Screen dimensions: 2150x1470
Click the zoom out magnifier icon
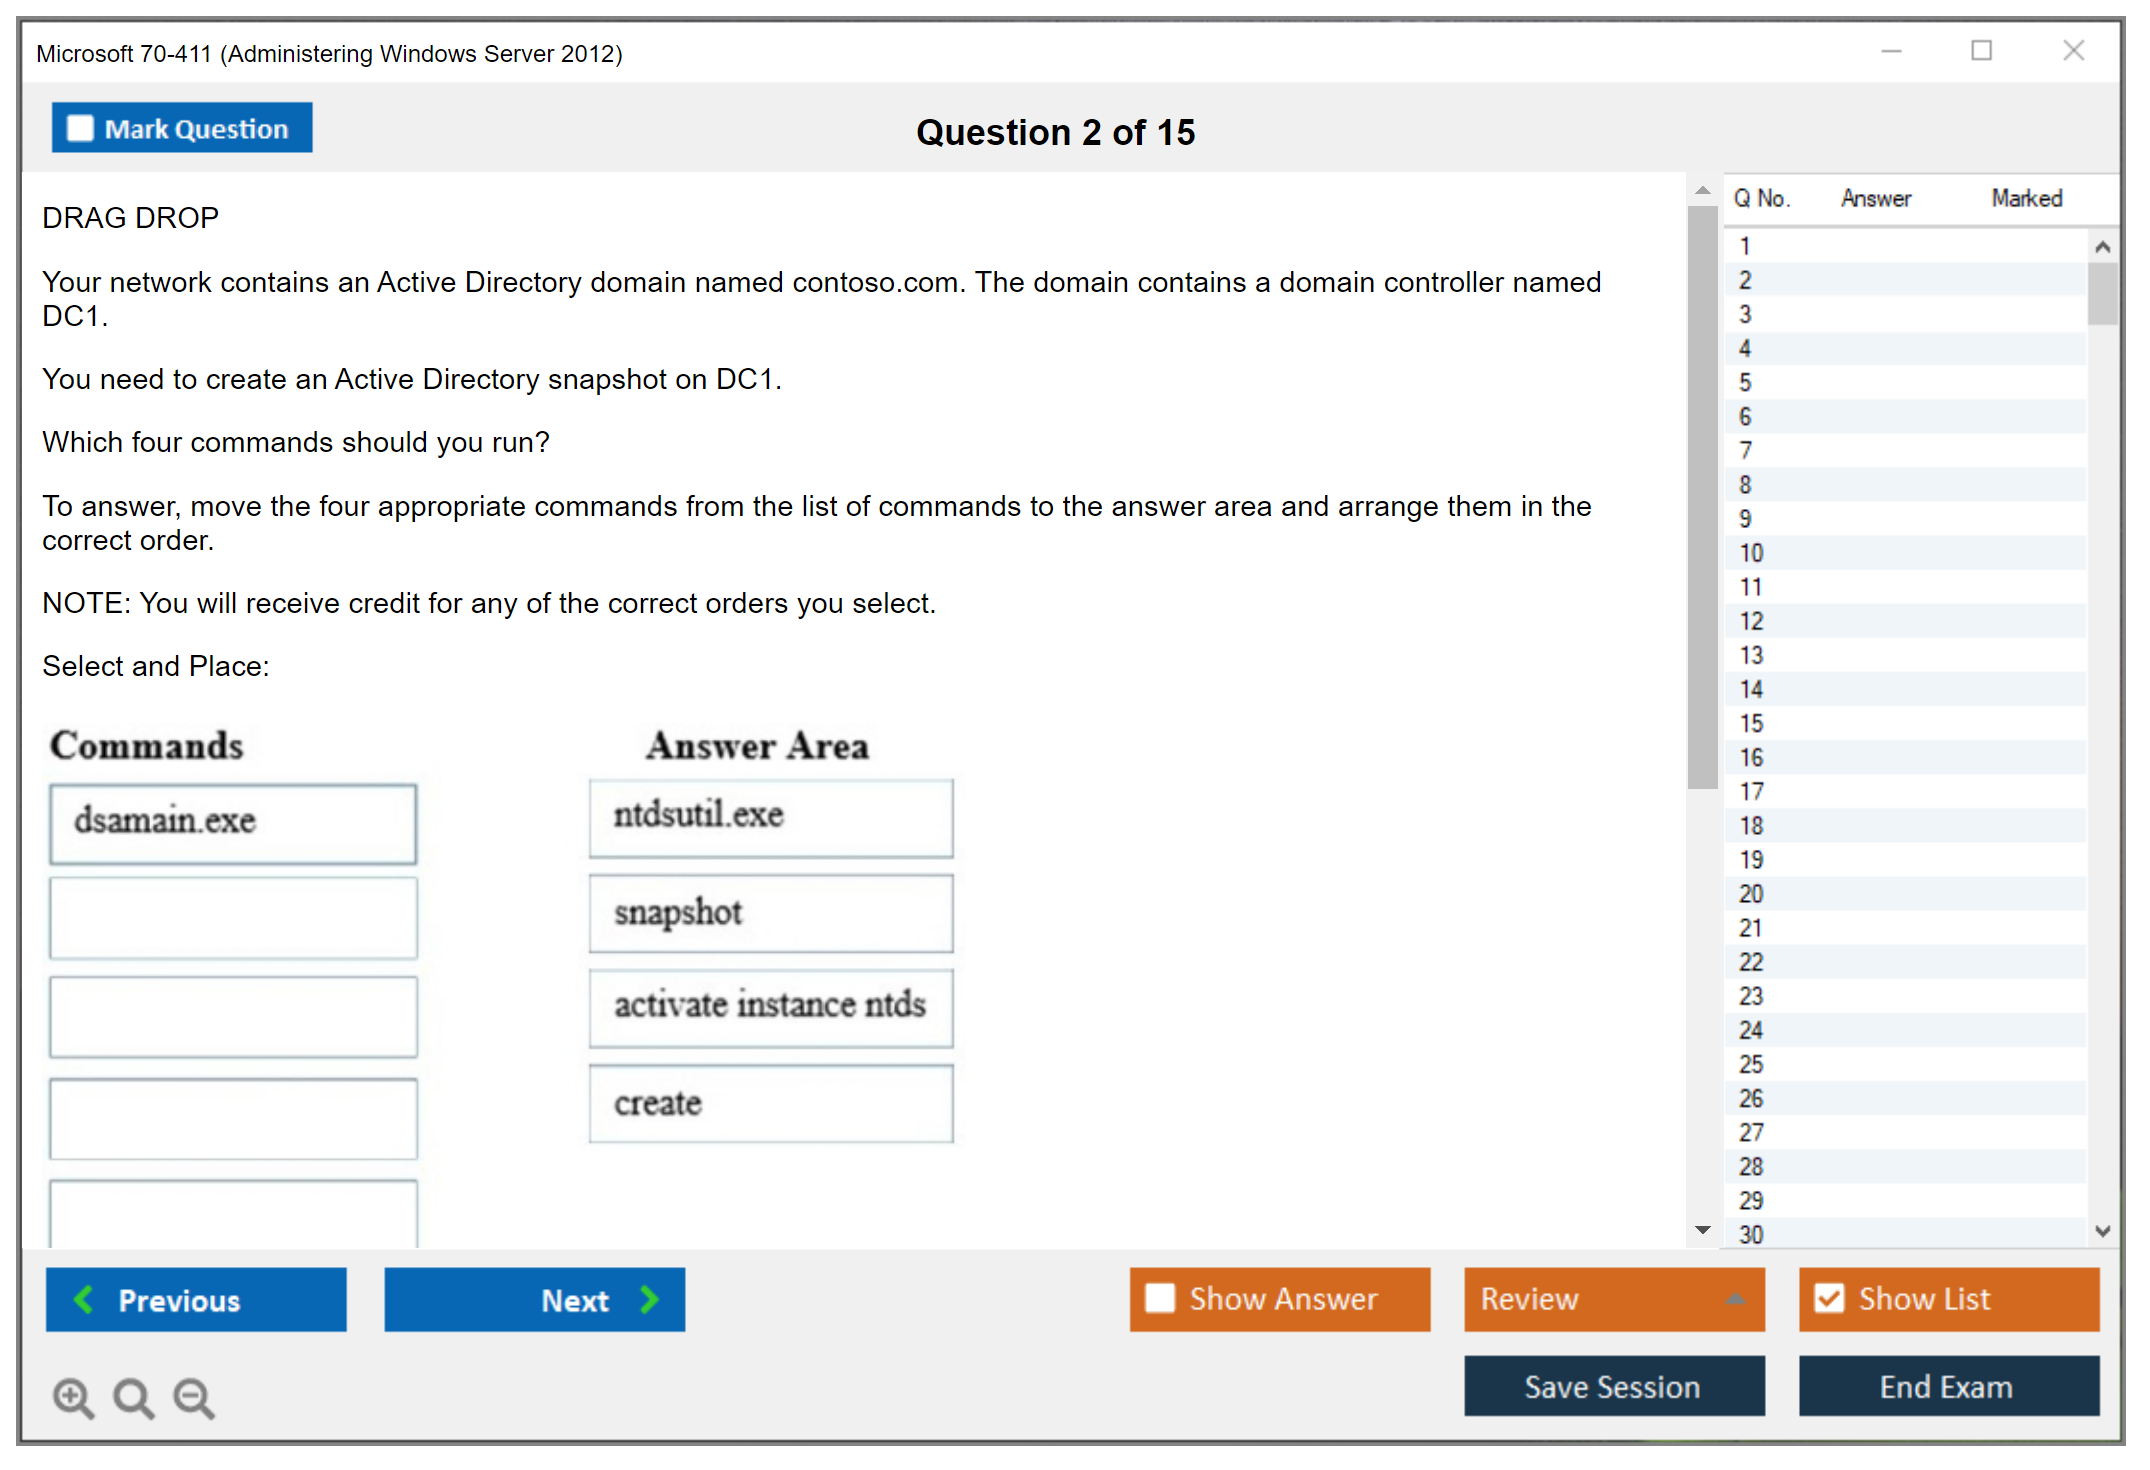click(193, 1397)
